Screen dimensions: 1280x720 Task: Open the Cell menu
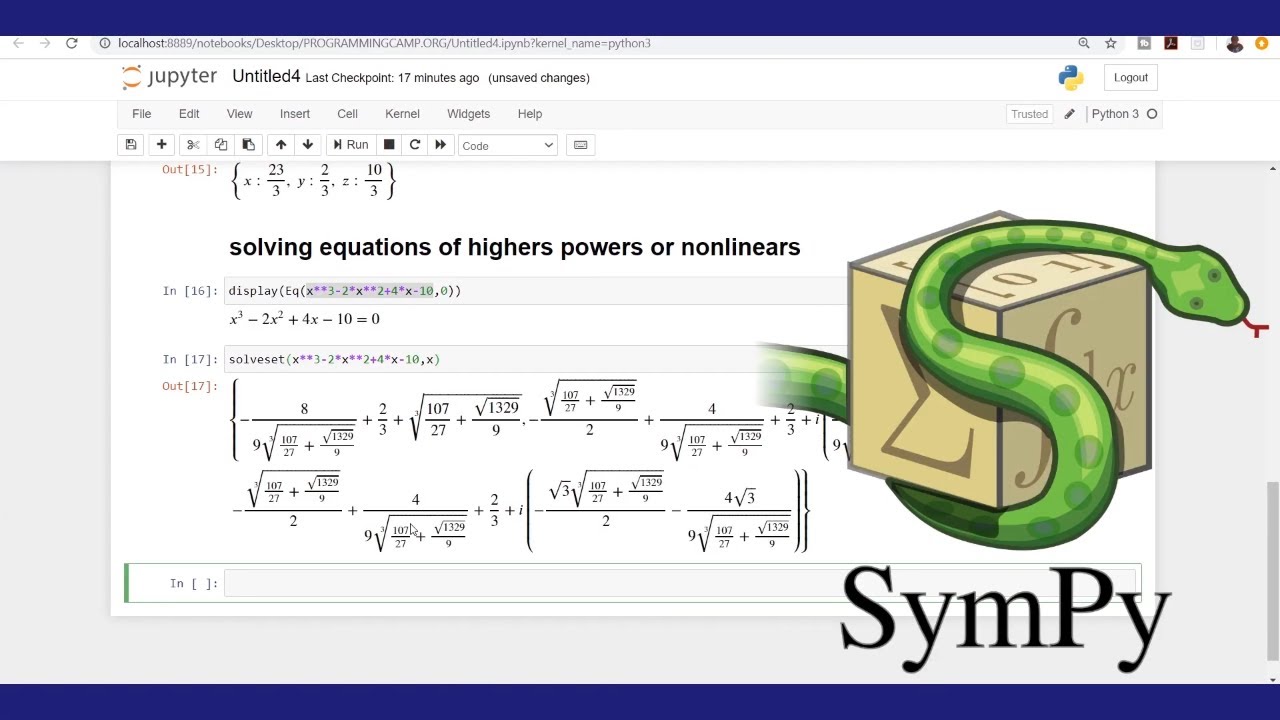pos(347,114)
